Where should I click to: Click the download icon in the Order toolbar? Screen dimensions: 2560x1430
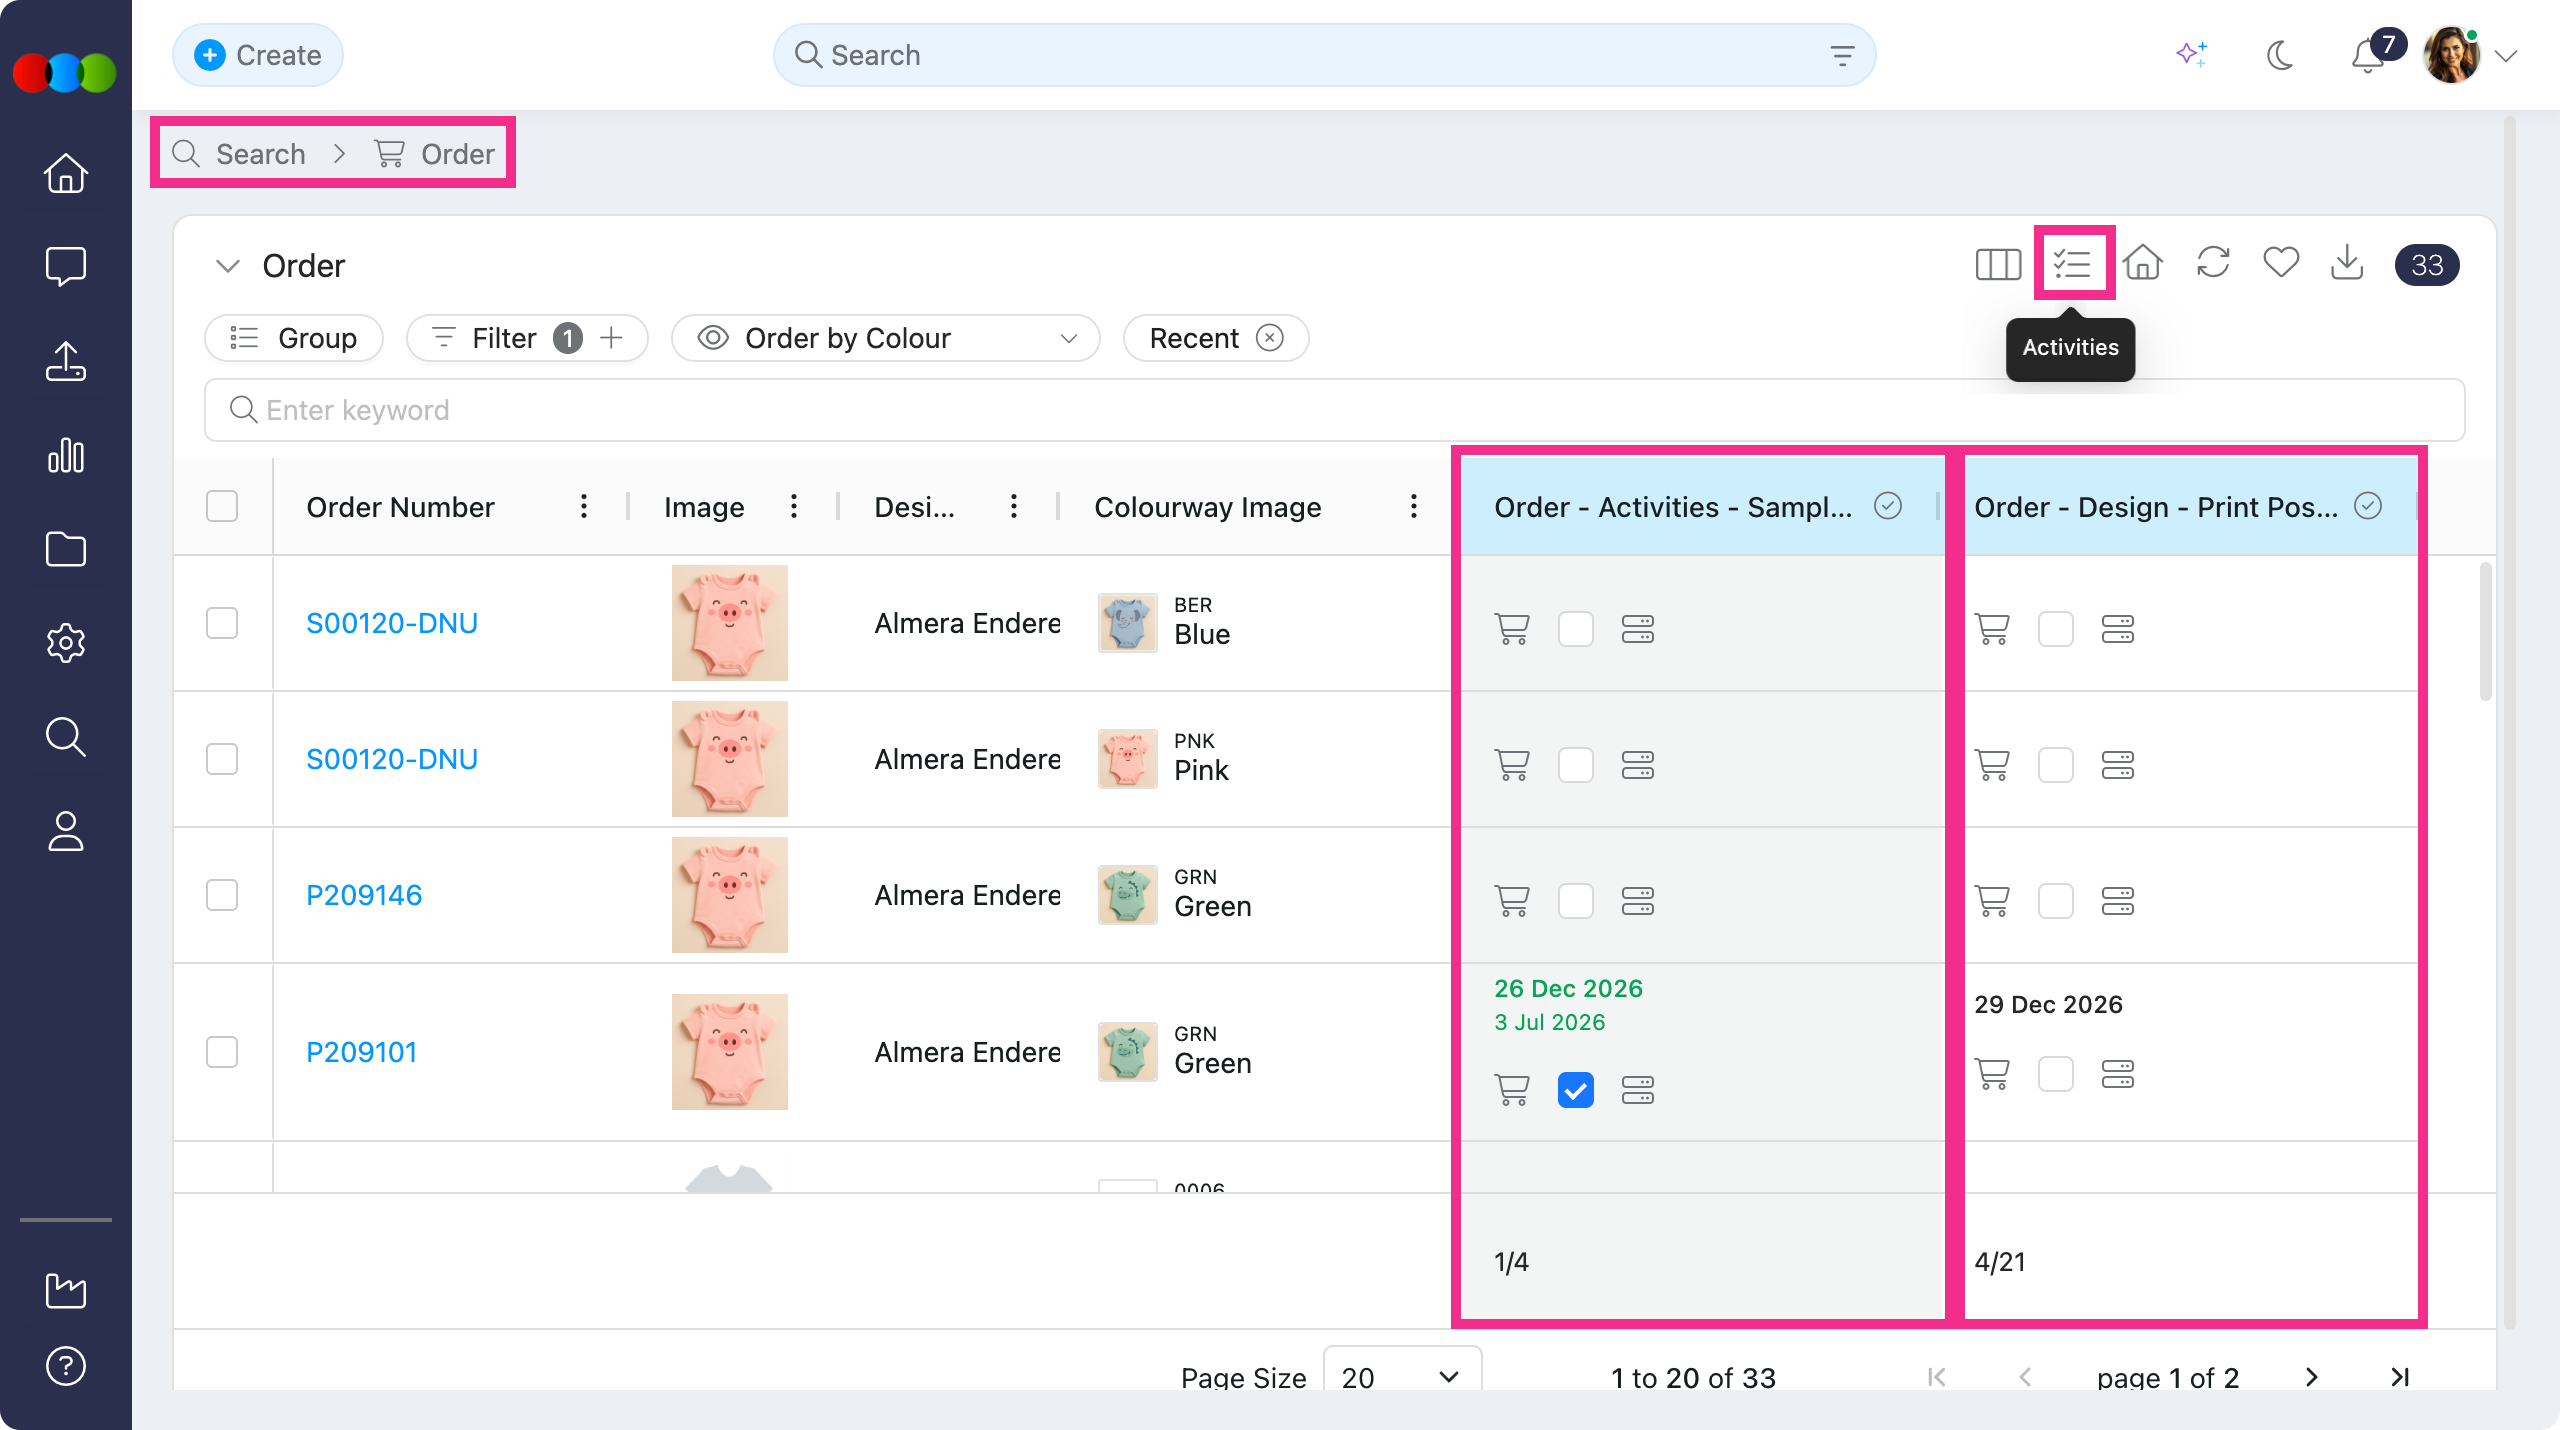(x=2347, y=263)
